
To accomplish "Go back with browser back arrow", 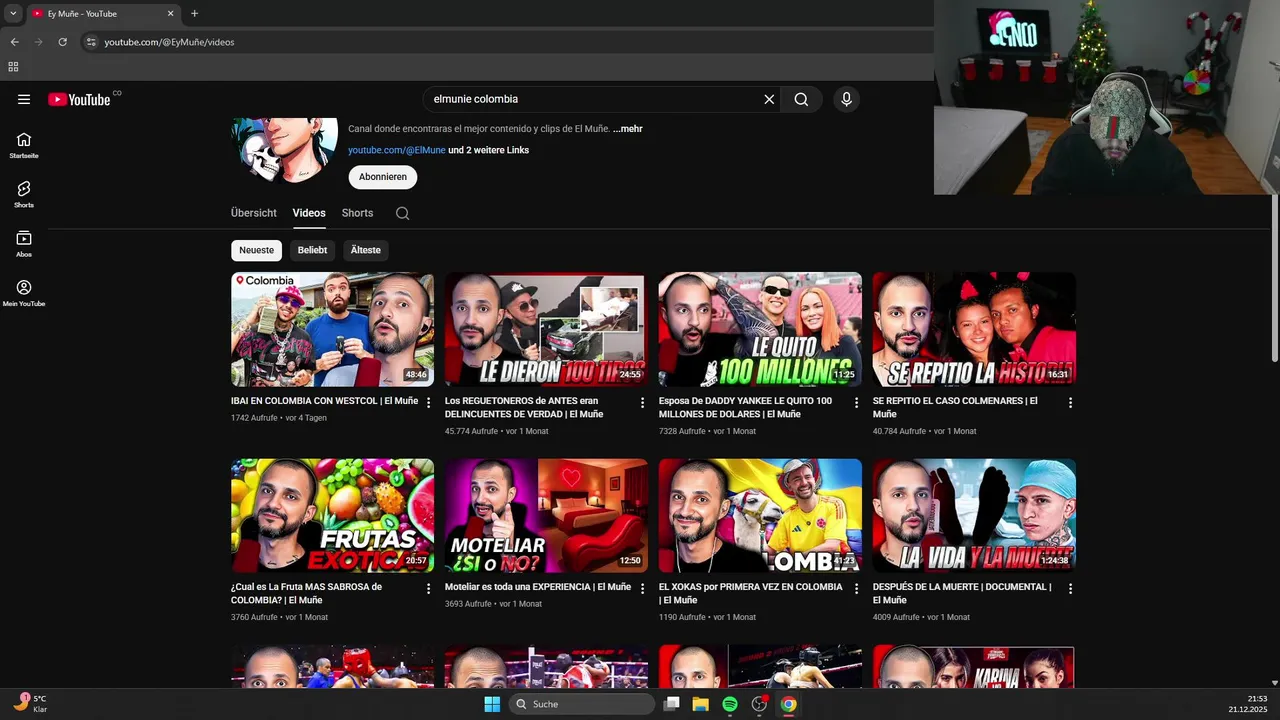I will click(x=14, y=42).
